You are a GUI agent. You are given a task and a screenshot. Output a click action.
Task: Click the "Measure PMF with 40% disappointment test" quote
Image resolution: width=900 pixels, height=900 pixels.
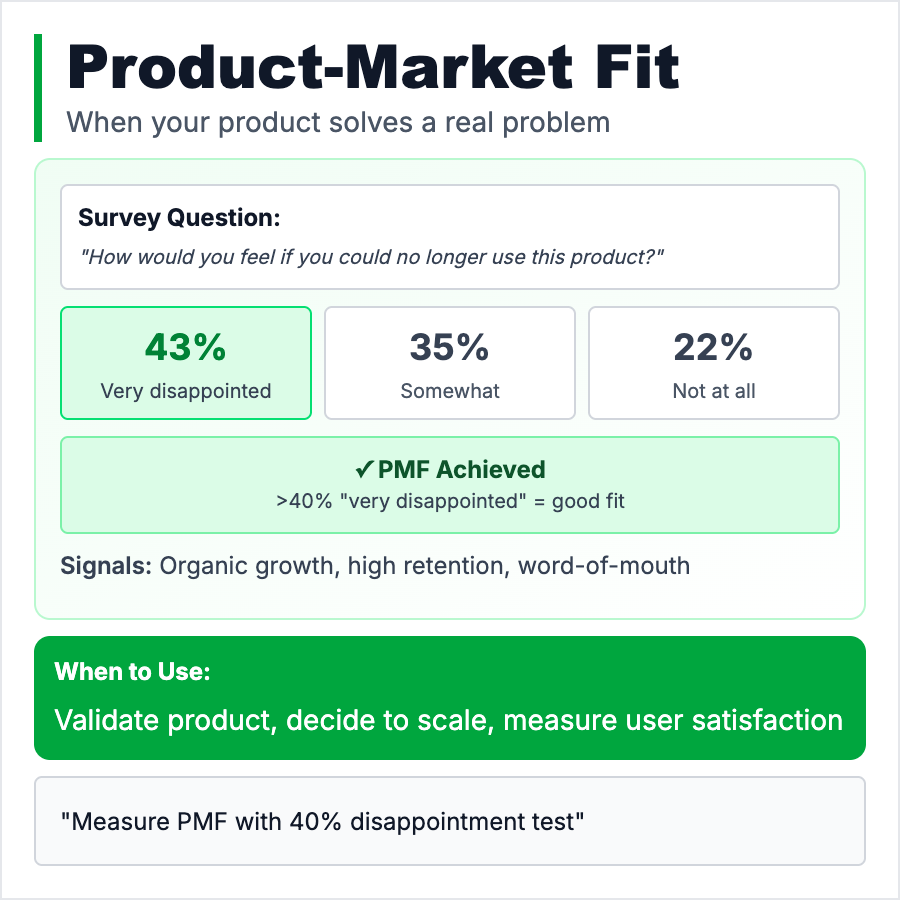[322, 822]
